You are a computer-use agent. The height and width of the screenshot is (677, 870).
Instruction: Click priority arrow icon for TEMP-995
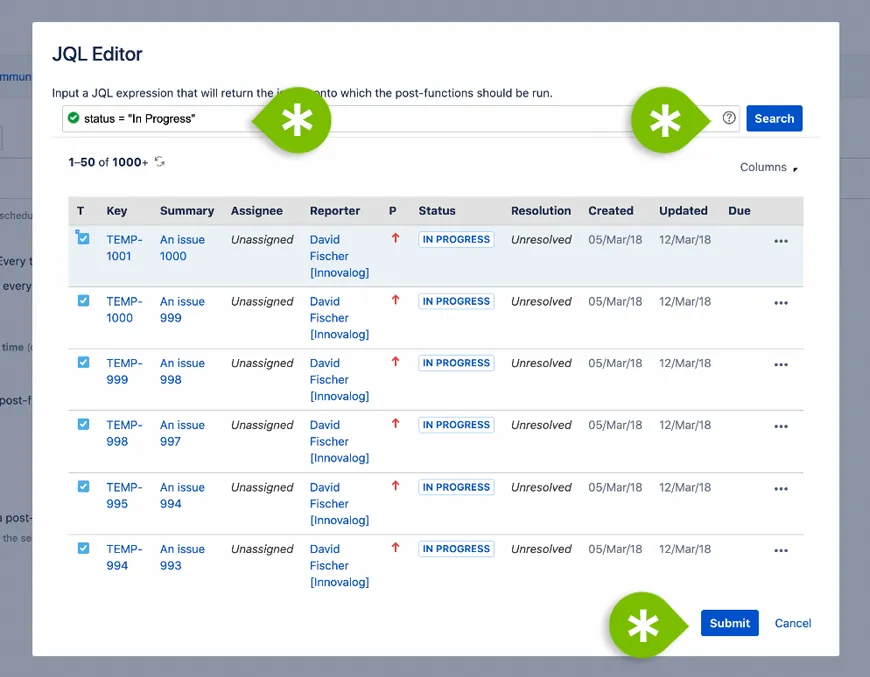(x=395, y=486)
